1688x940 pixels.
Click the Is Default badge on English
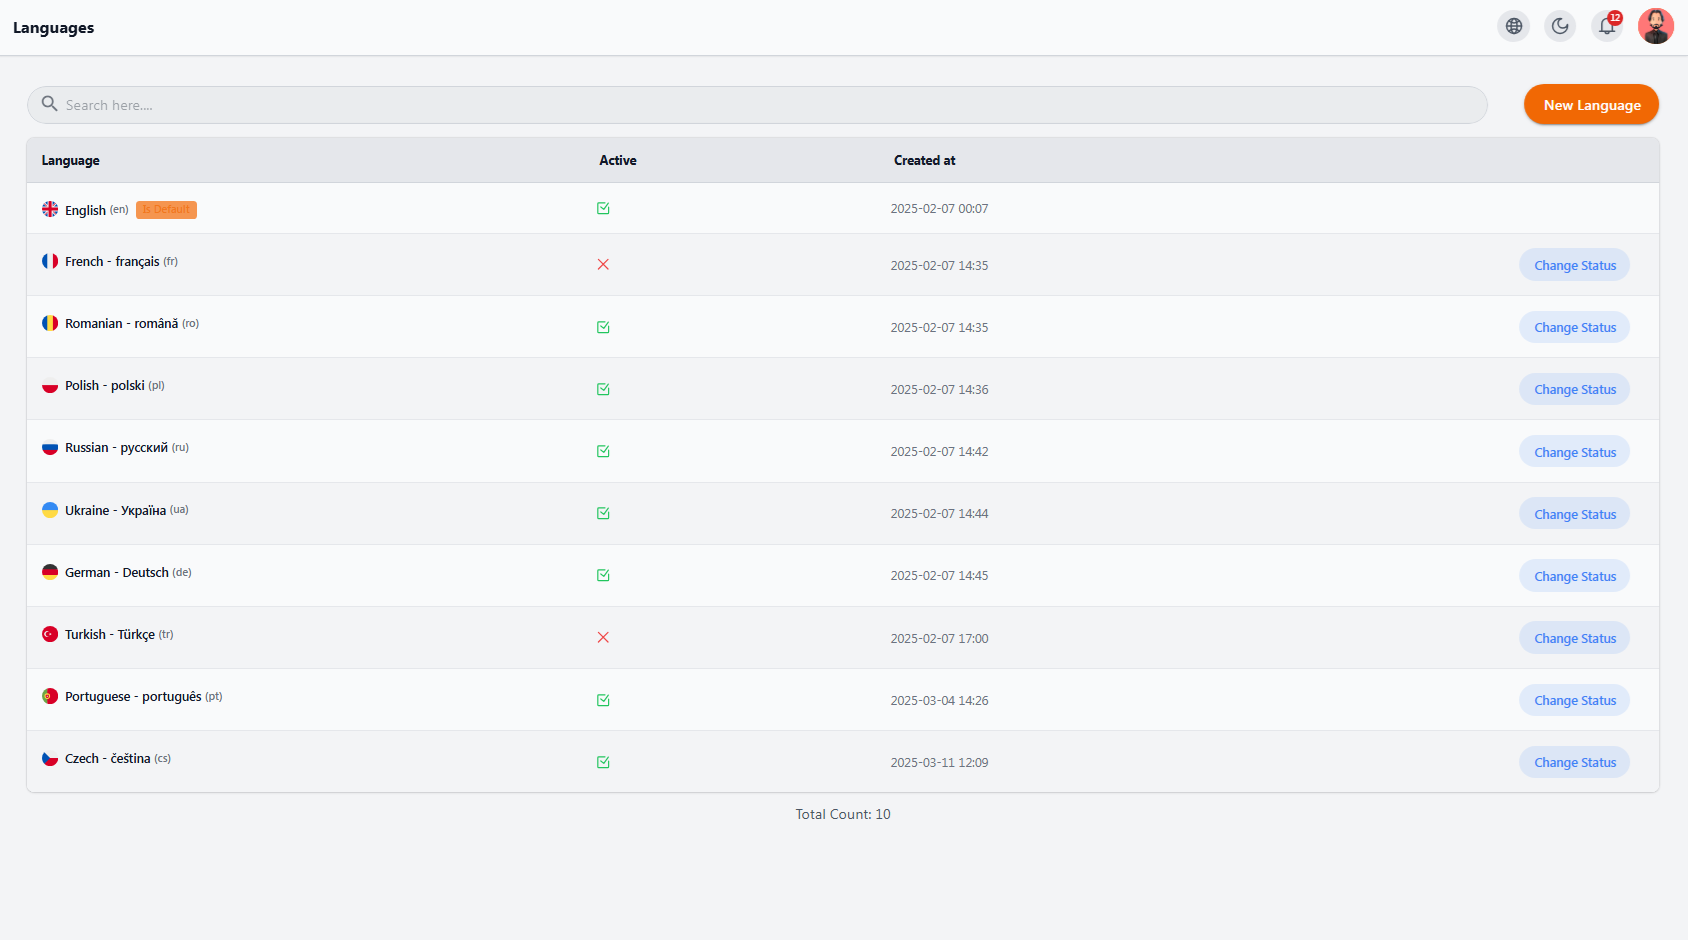coord(166,209)
